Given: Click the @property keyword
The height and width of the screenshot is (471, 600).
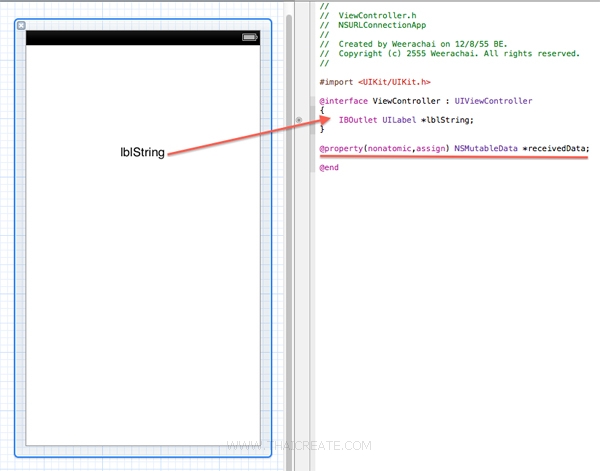Looking at the screenshot, I should click(341, 148).
